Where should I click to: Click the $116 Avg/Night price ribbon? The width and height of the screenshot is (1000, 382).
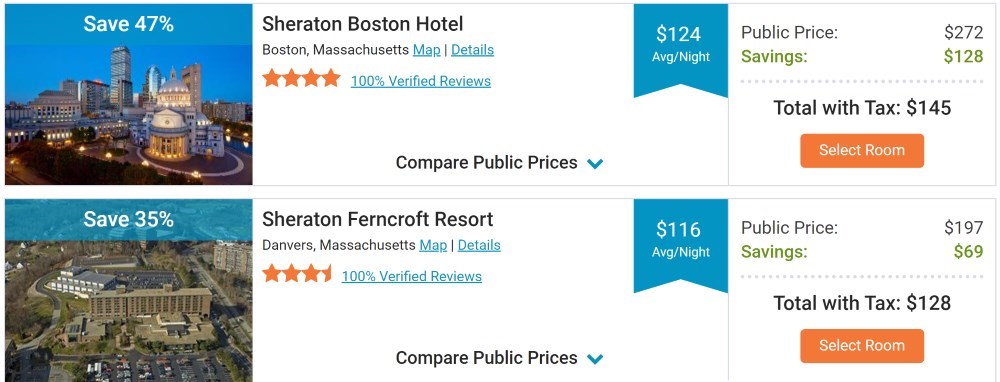[x=680, y=246]
